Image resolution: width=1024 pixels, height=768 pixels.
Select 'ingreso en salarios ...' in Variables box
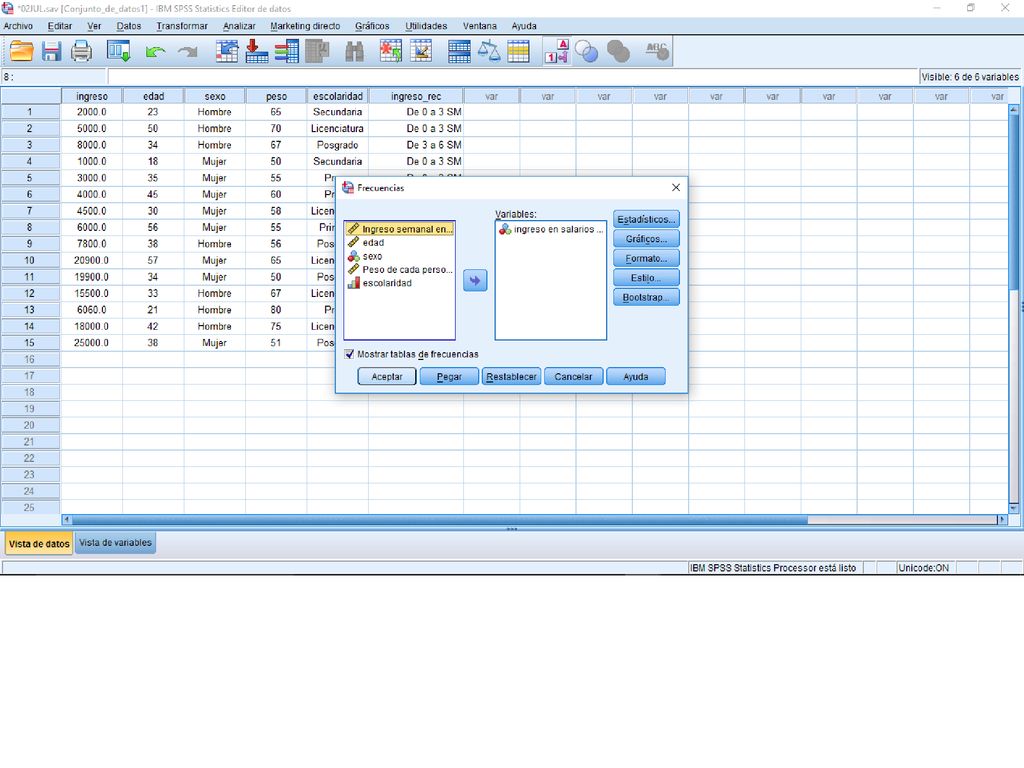551,229
